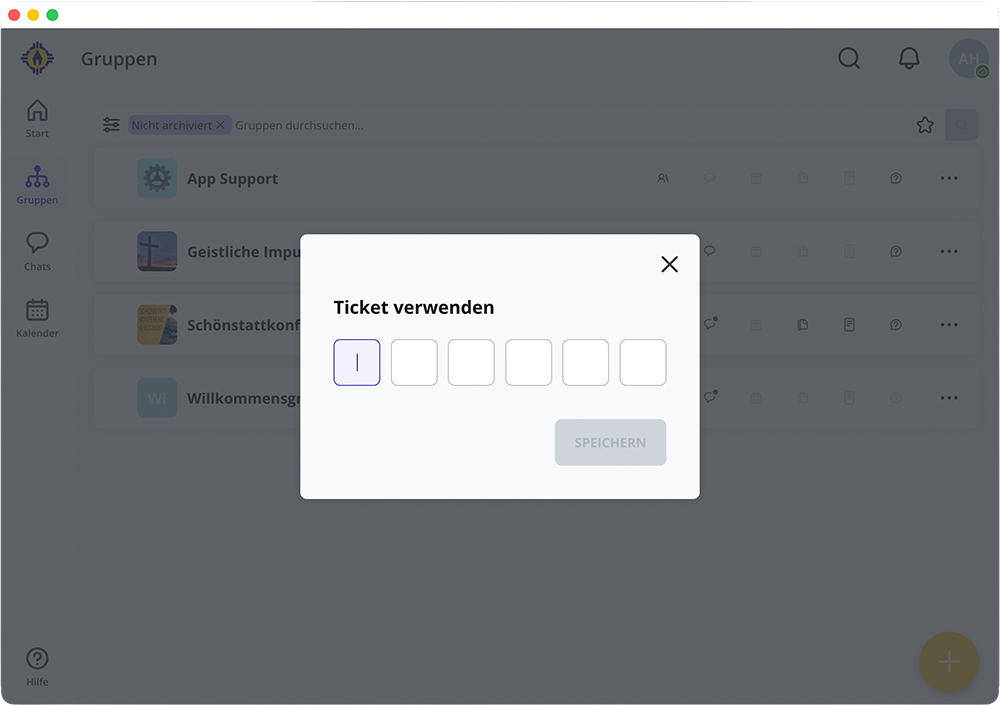This screenshot has height=705, width=1000.
Task: Open App Support more options menu
Action: click(949, 178)
